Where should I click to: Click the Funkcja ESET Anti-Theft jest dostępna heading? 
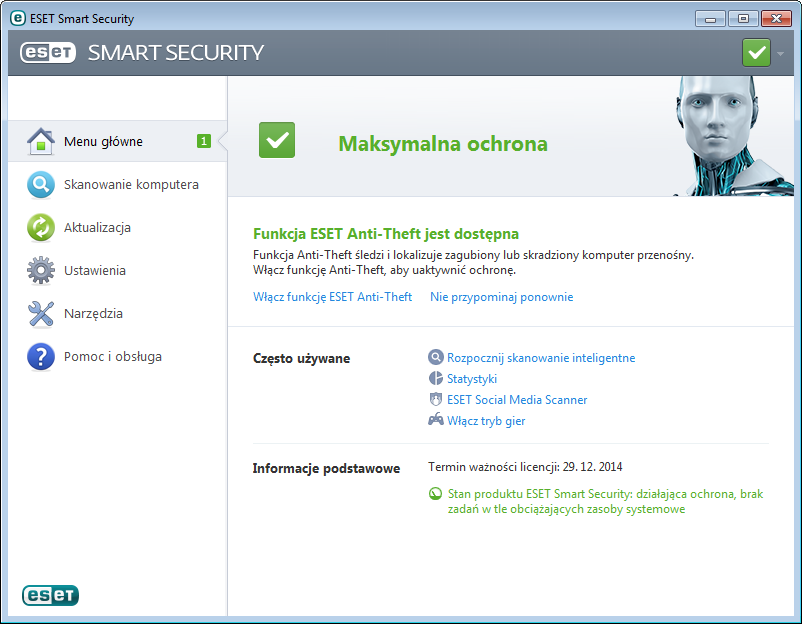pos(386,234)
